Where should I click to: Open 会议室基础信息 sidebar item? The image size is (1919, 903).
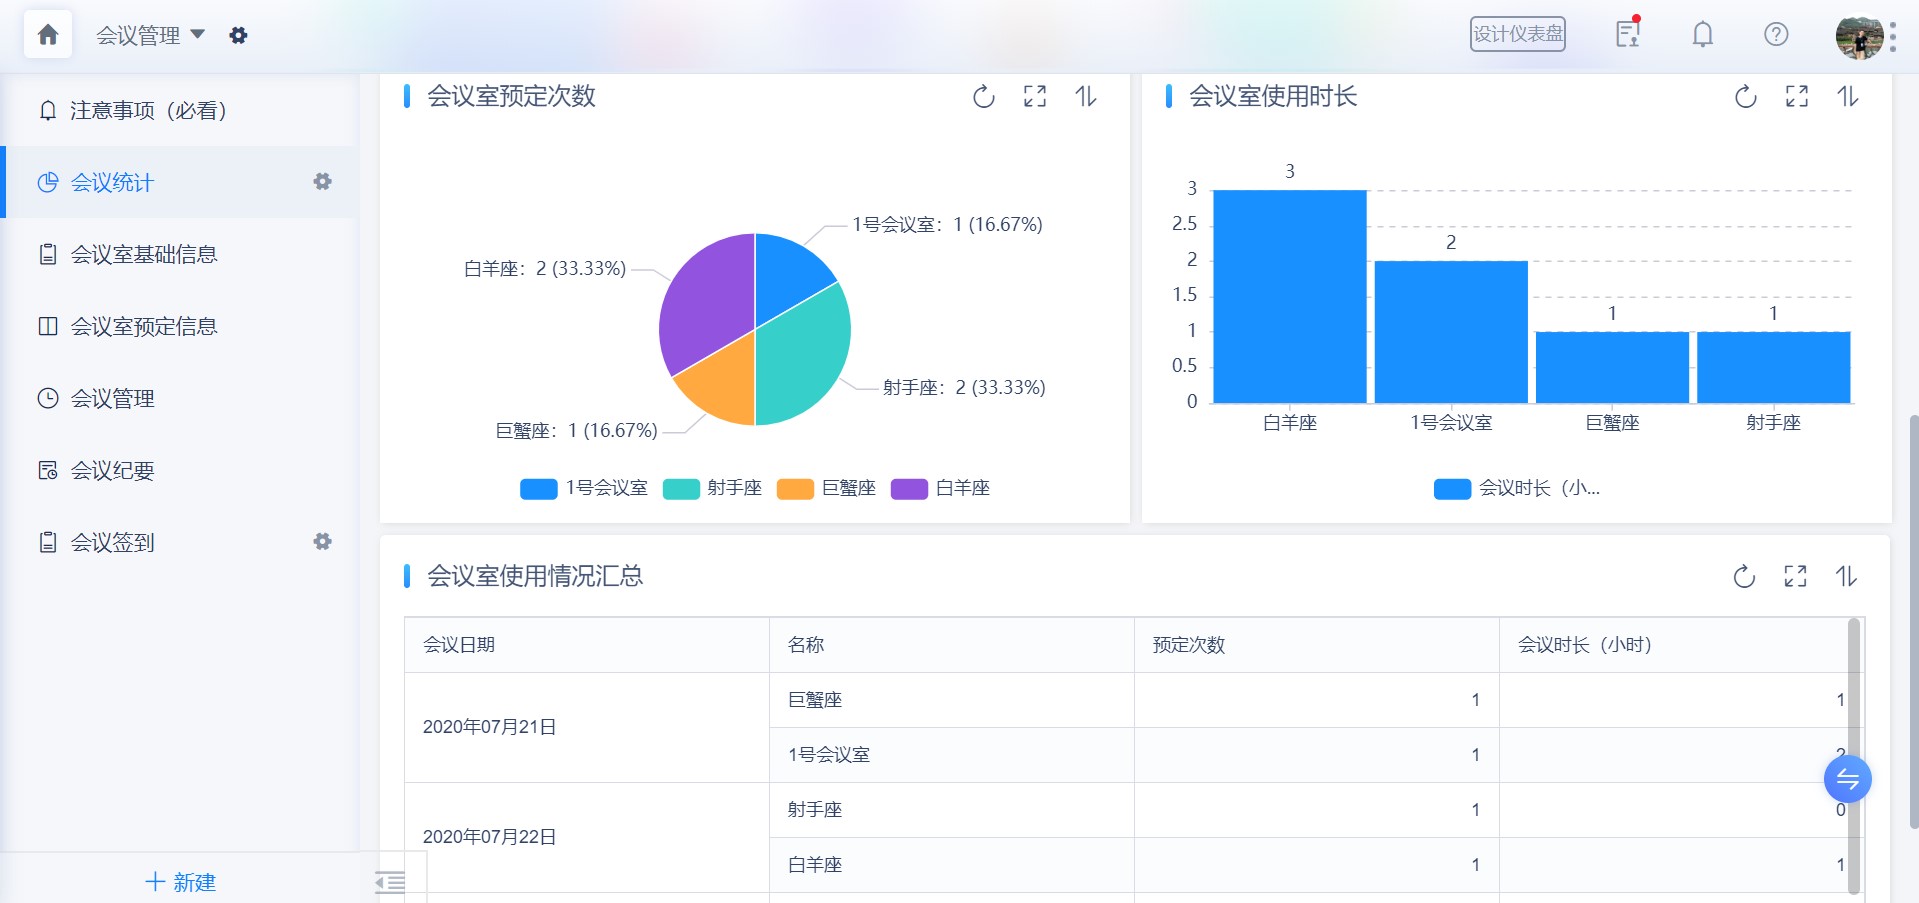180,254
